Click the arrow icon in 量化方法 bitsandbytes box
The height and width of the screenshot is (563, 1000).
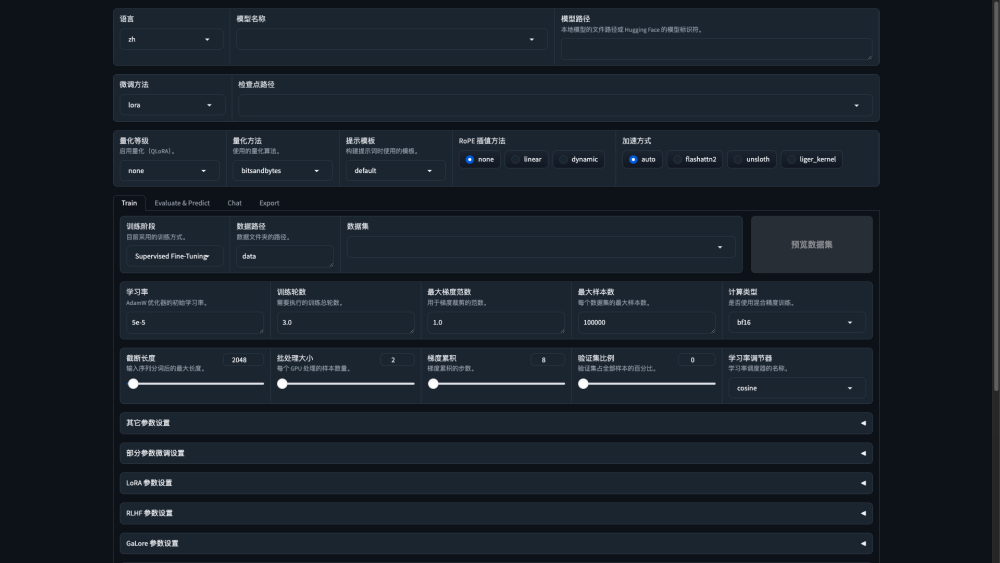point(318,171)
